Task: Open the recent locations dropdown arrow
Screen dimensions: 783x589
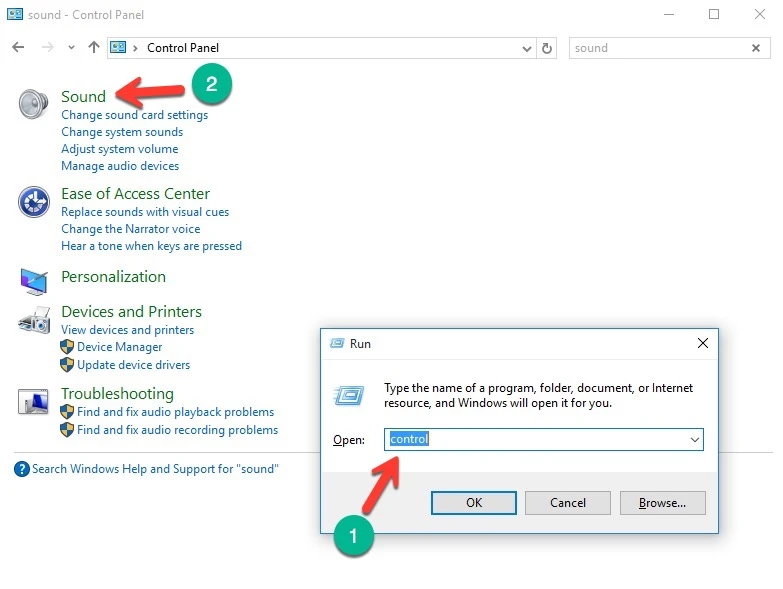Action: point(71,48)
